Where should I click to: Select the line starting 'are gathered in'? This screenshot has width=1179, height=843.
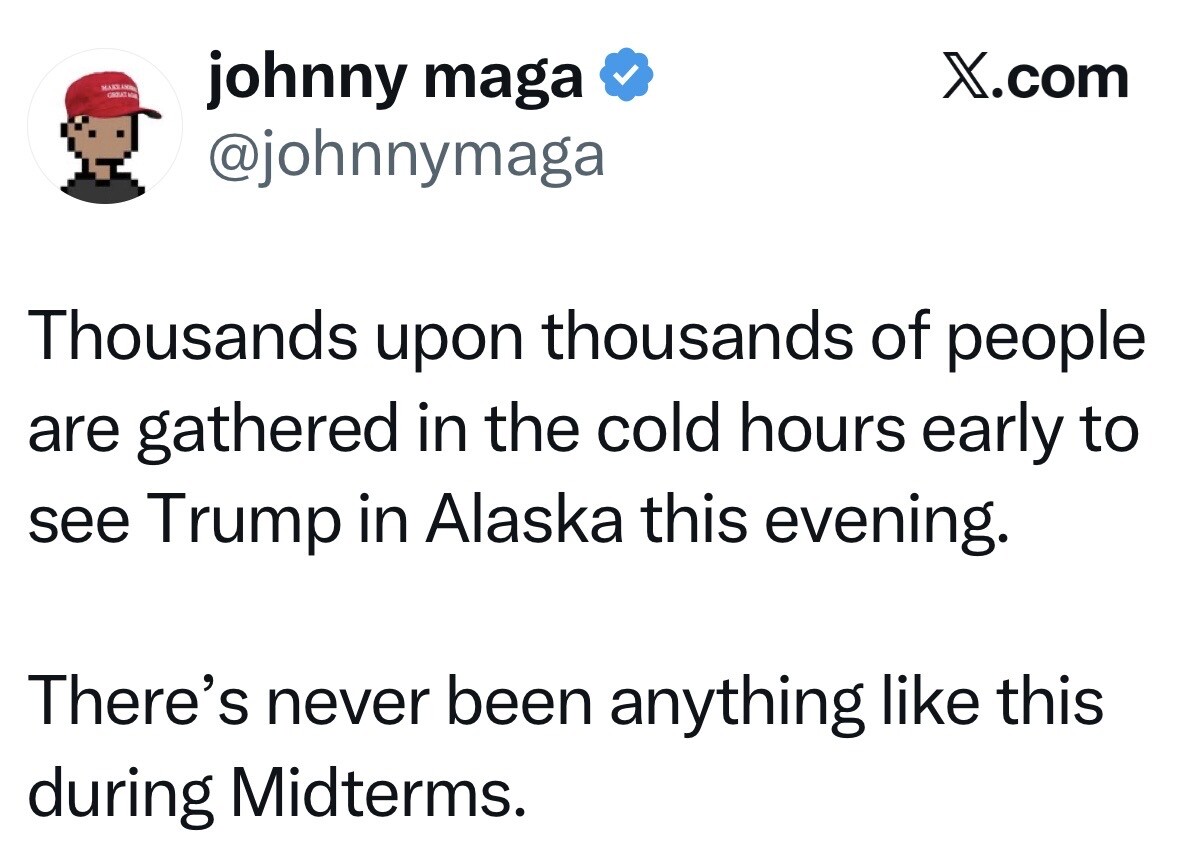coord(583,430)
